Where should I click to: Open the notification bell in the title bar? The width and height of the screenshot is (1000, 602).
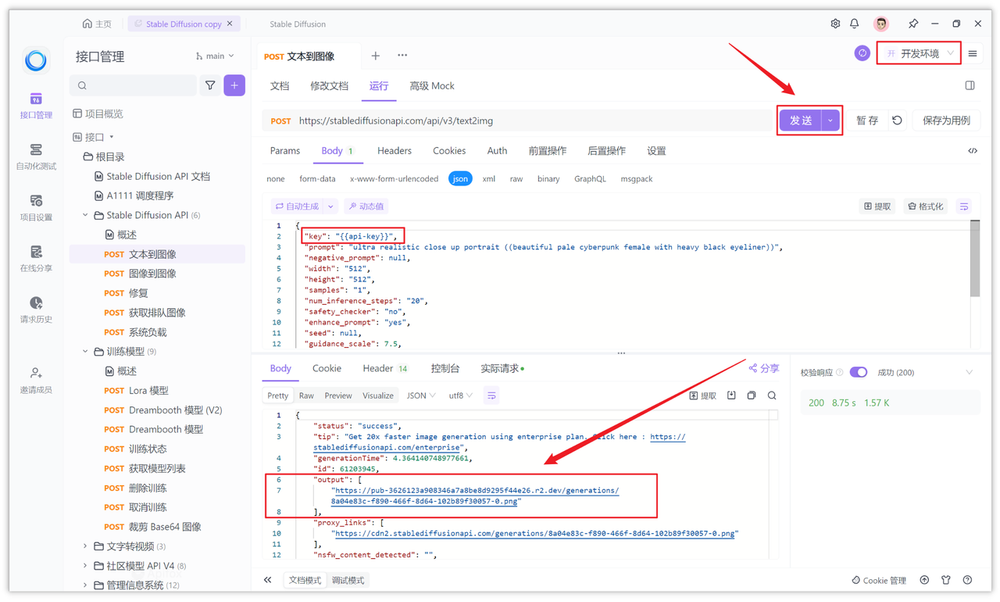[856, 21]
